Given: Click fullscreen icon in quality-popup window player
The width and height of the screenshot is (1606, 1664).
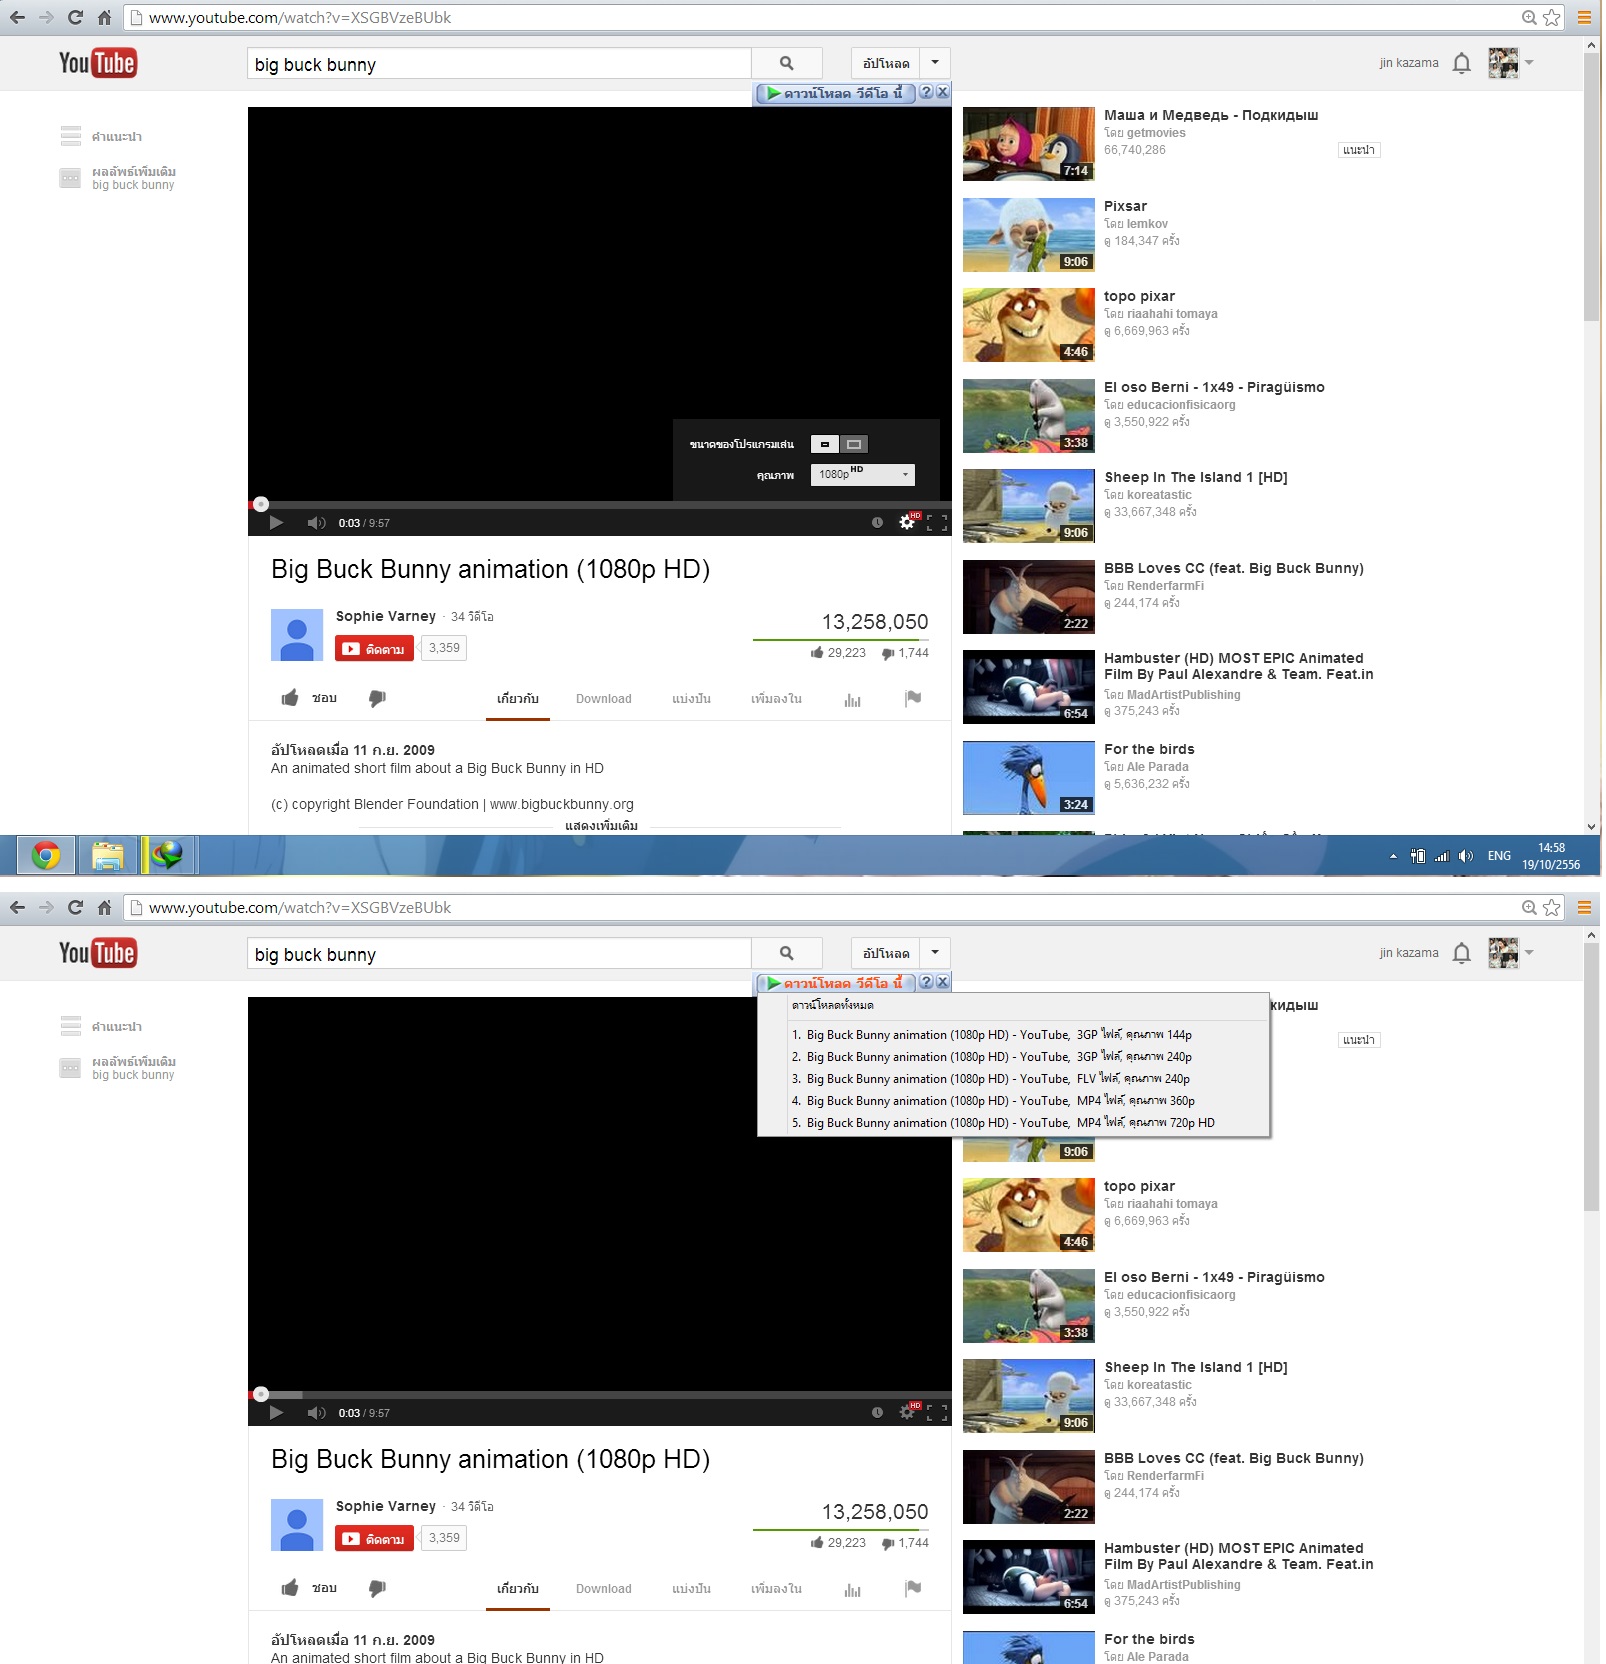Looking at the screenshot, I should pos(937,522).
